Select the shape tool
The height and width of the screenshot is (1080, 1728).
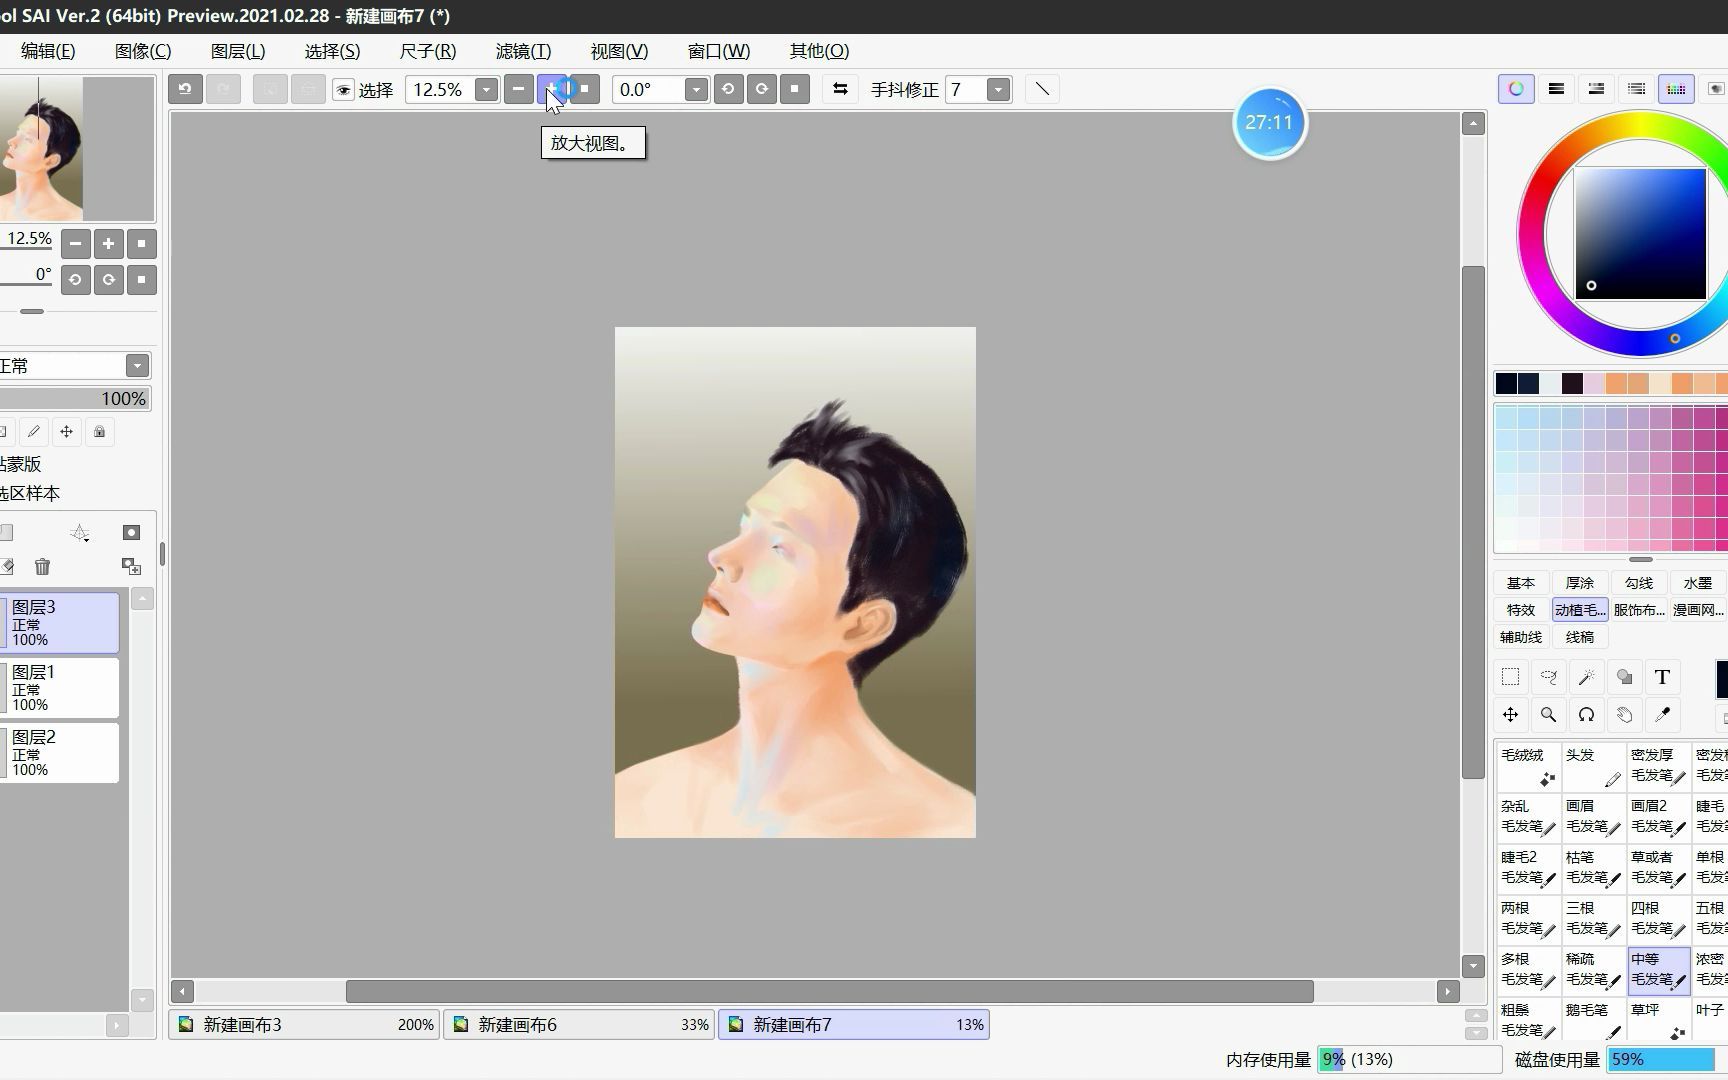1624,677
